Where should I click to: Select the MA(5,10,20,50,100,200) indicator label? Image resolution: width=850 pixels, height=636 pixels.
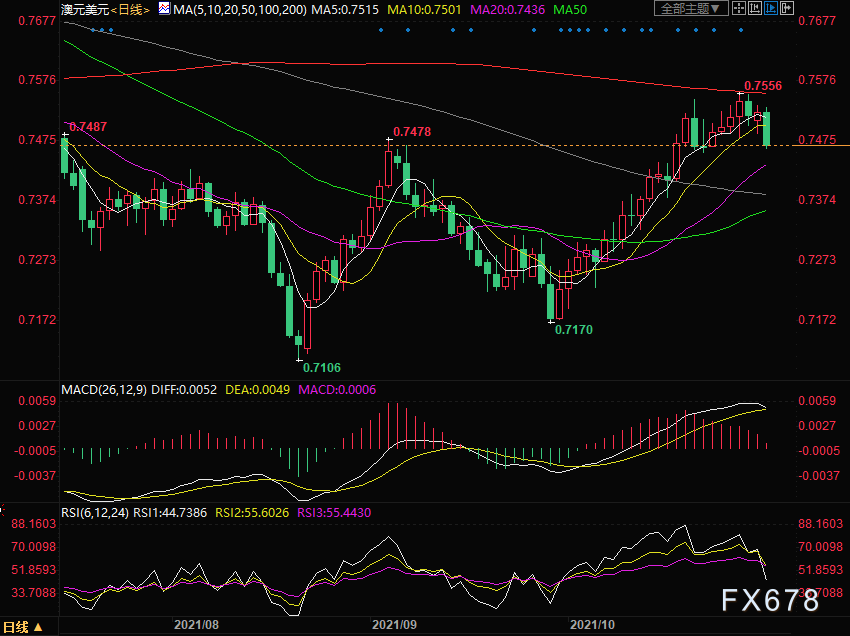(239, 9)
